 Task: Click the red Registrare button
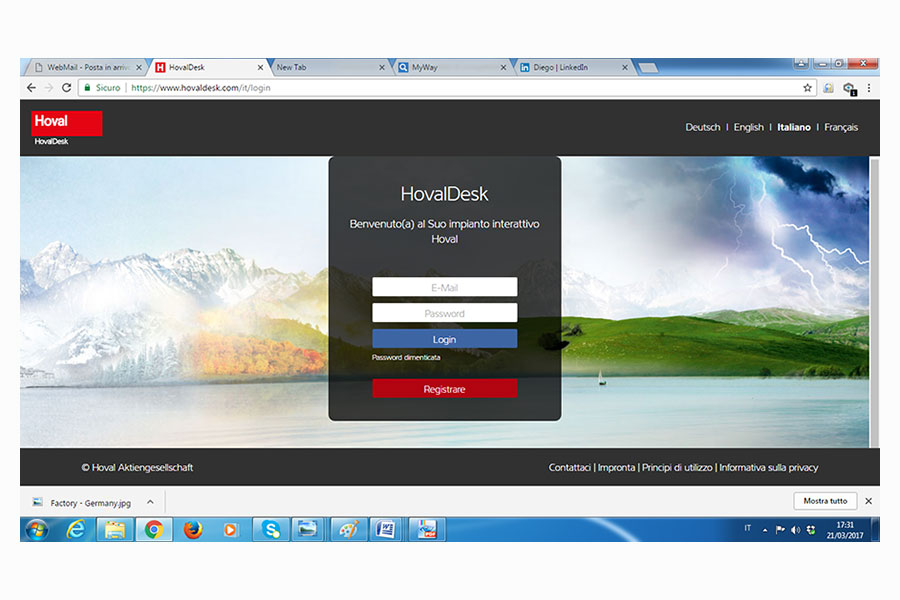(444, 389)
